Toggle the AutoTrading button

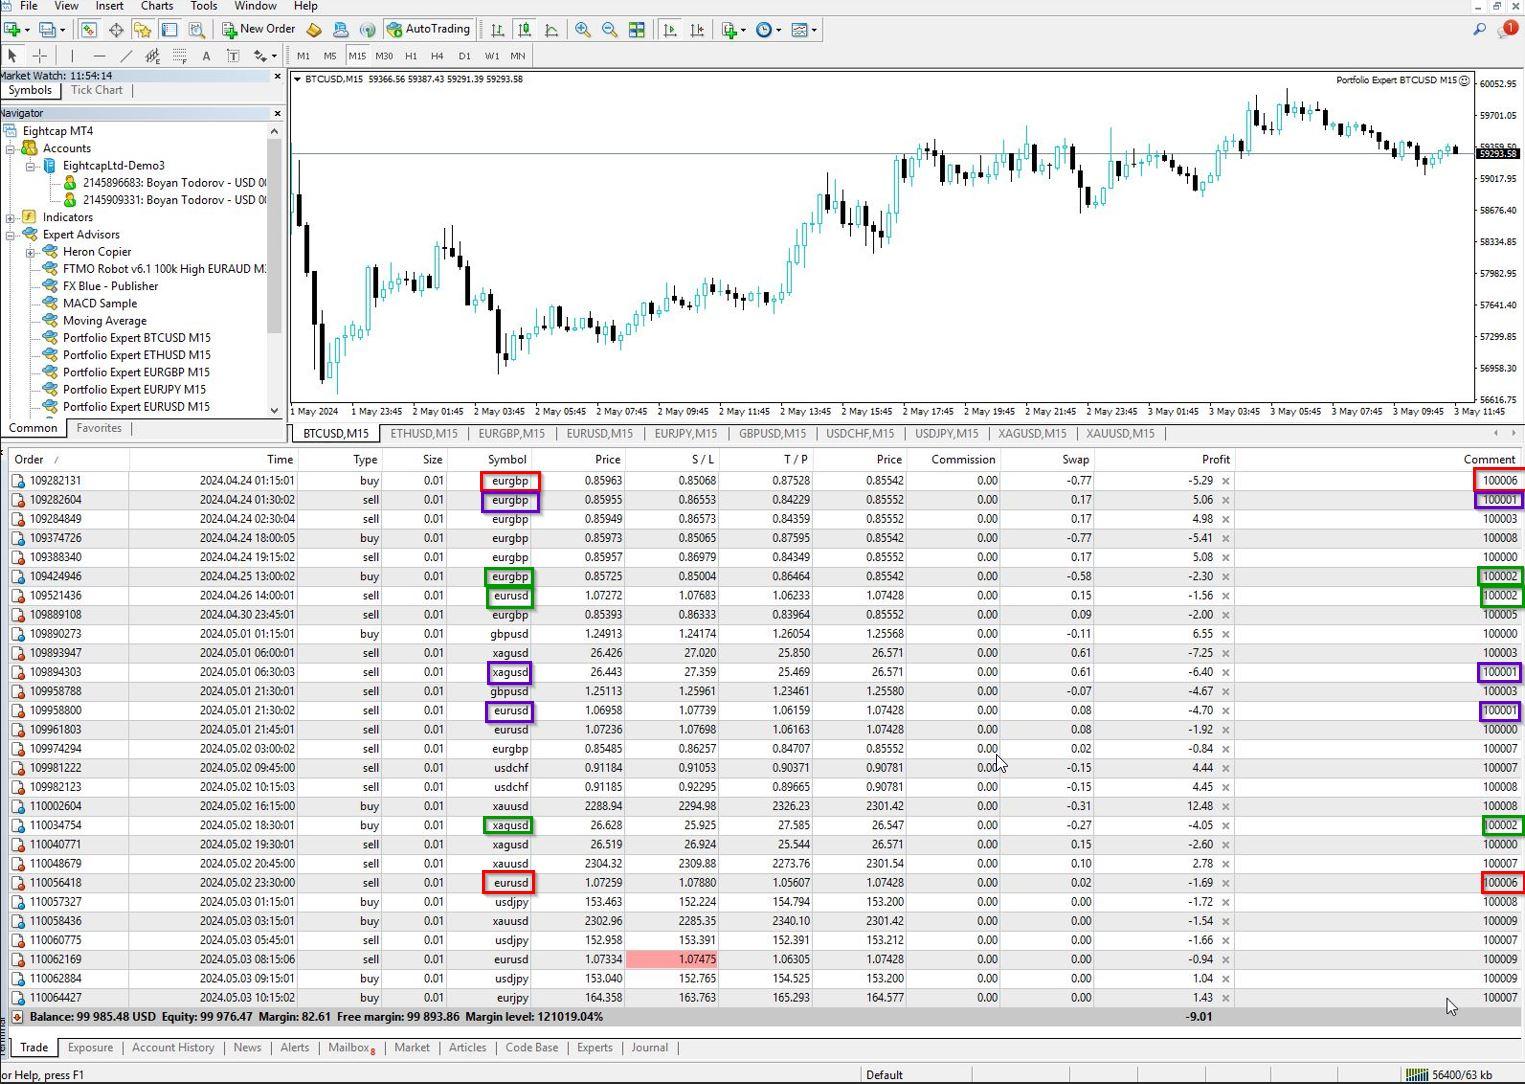point(428,30)
